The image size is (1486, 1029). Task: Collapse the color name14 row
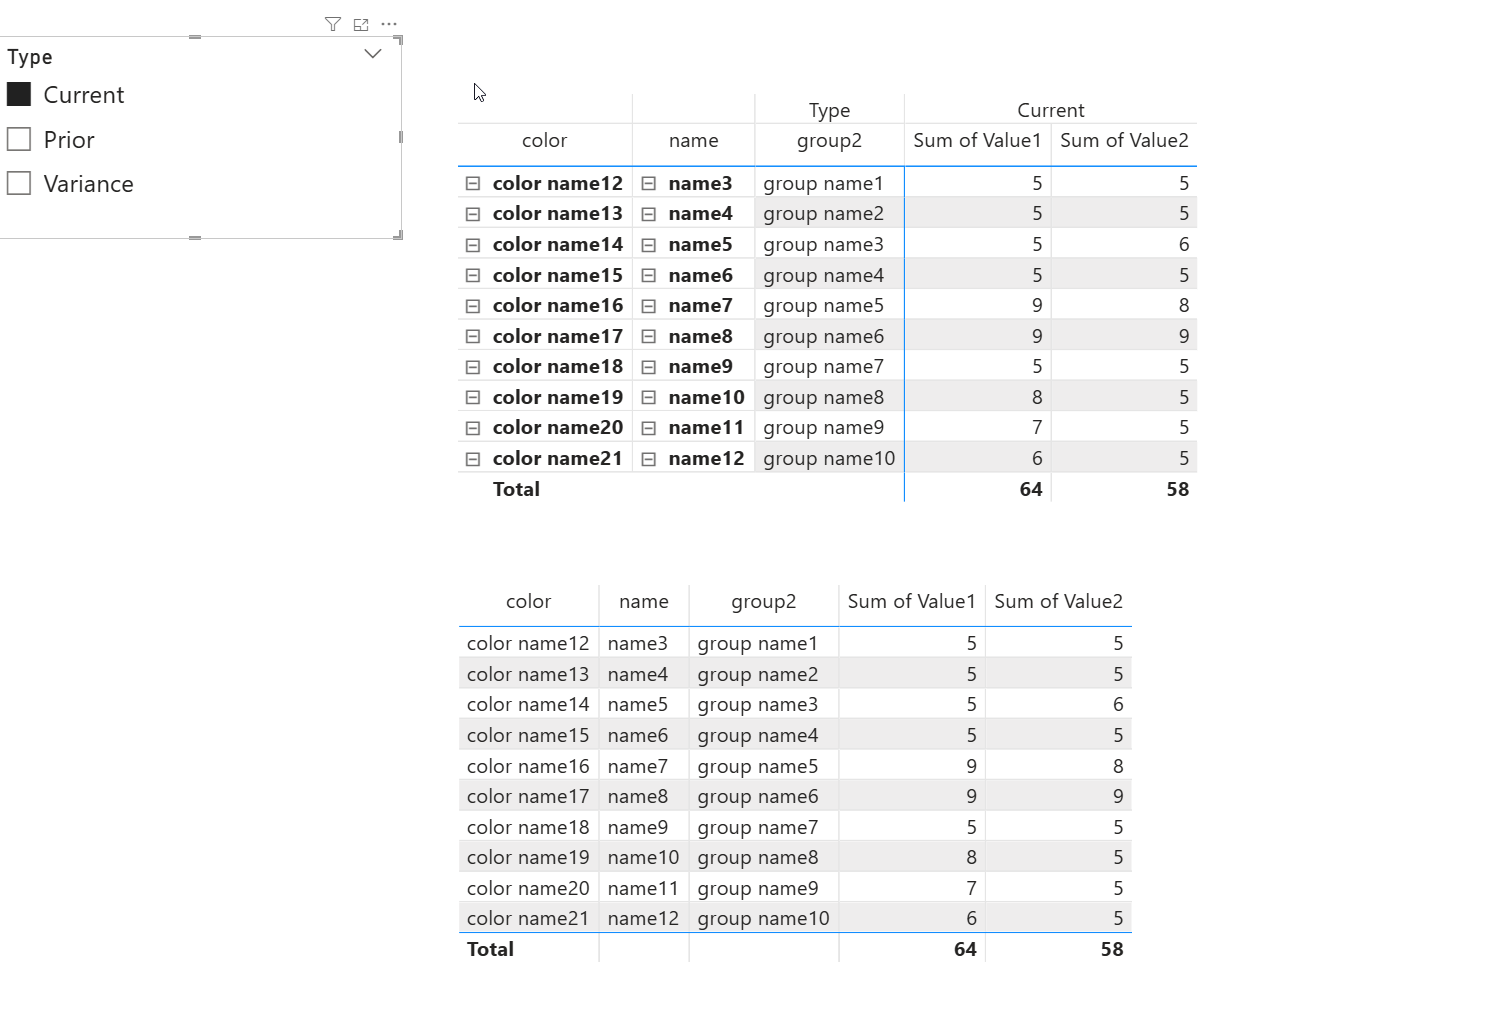point(473,245)
